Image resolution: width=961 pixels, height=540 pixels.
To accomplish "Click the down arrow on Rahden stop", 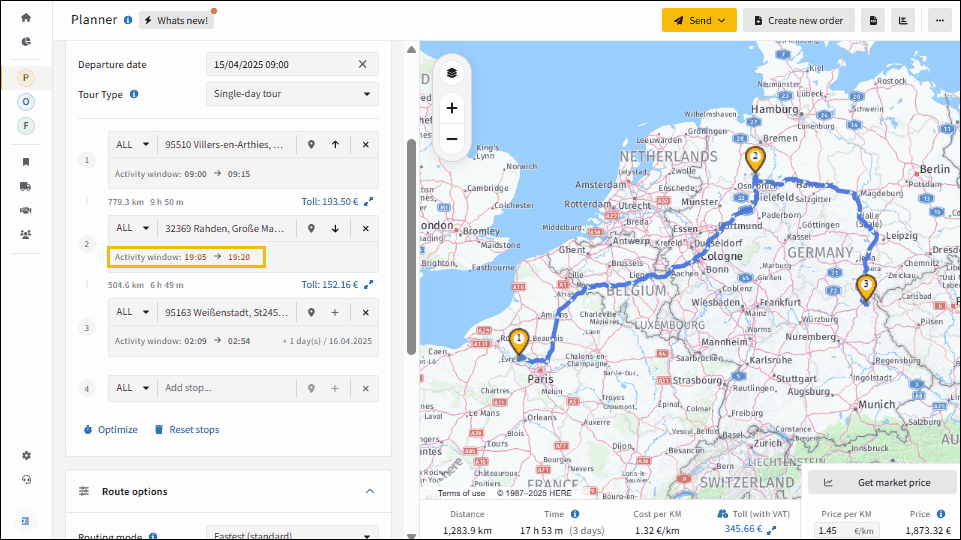I will click(335, 229).
